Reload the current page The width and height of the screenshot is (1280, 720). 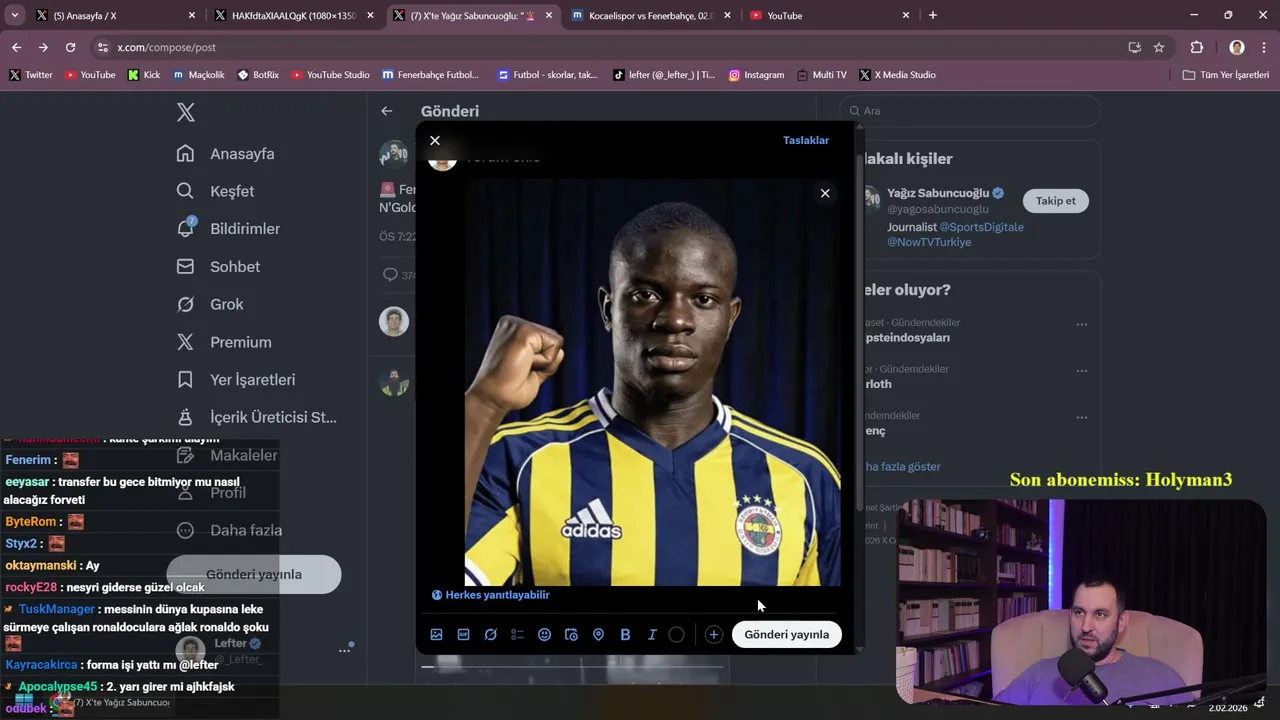point(70,47)
